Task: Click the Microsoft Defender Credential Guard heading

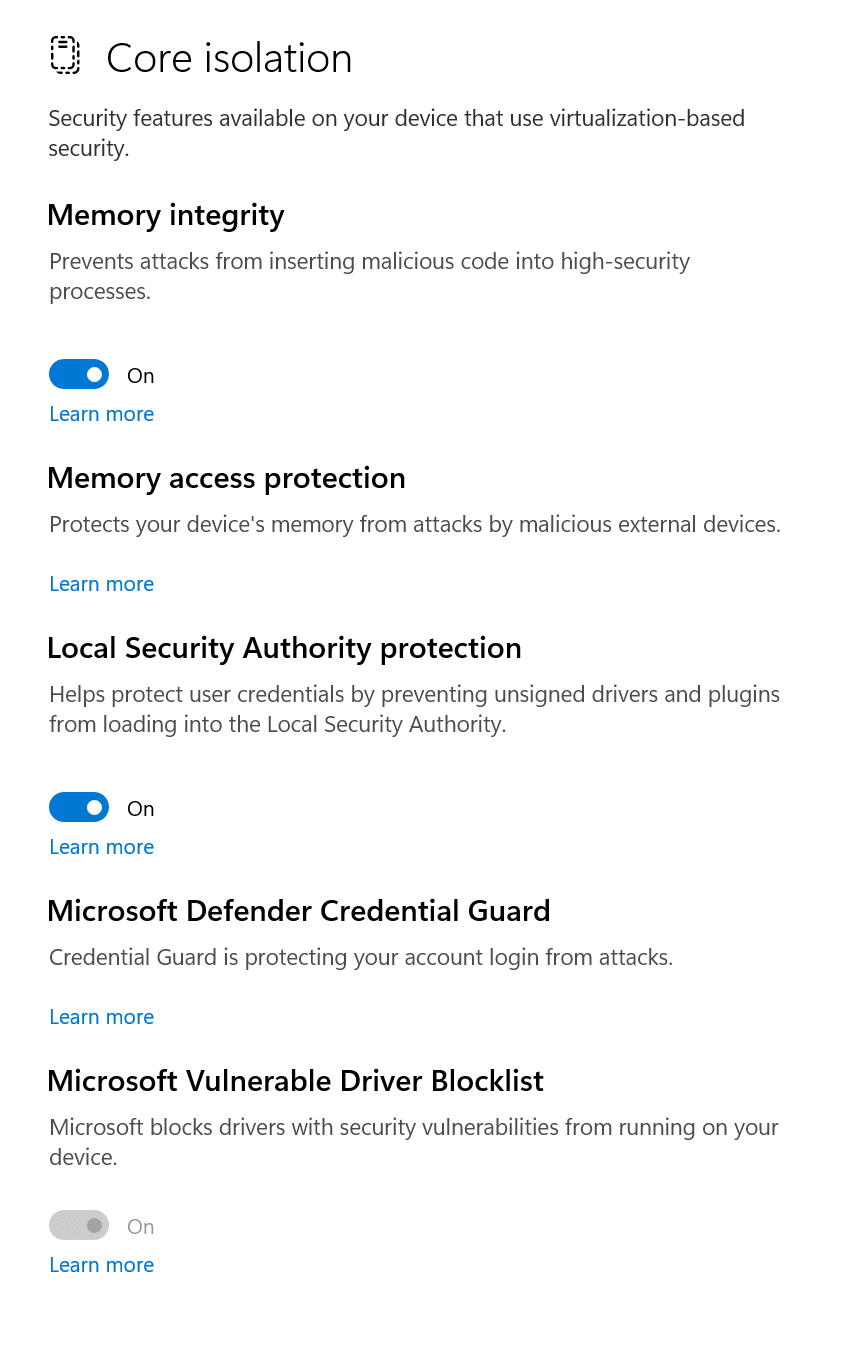Action: pos(299,912)
